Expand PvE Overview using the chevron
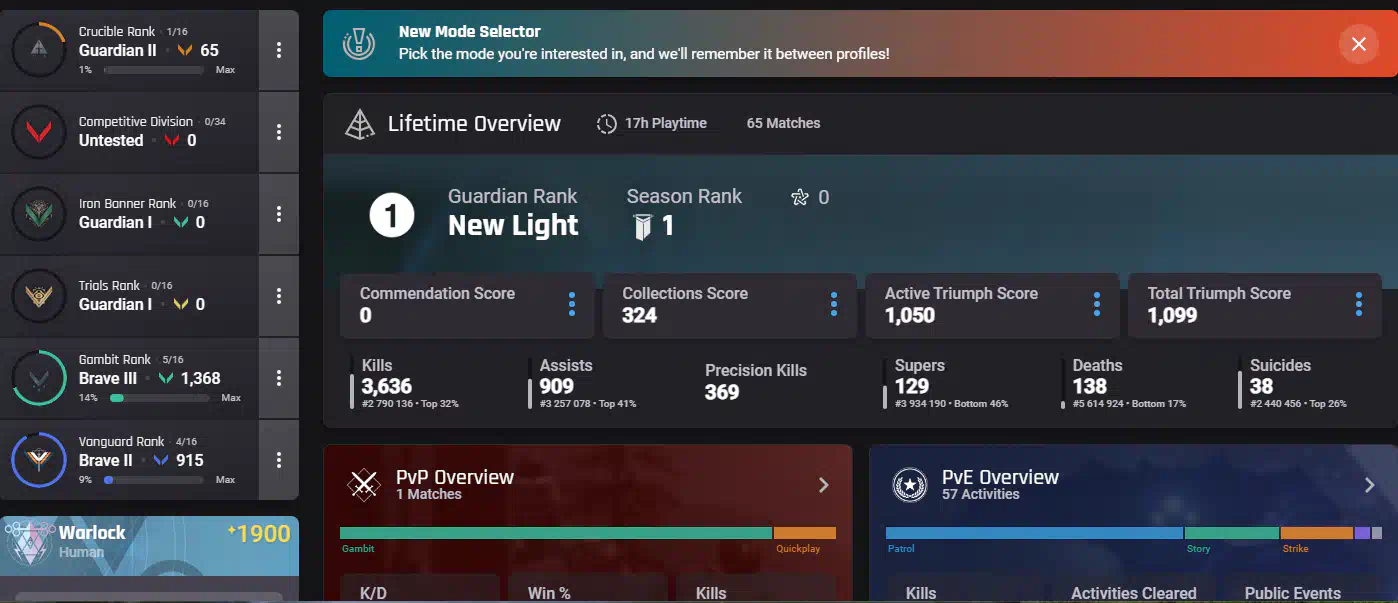 (x=1369, y=485)
